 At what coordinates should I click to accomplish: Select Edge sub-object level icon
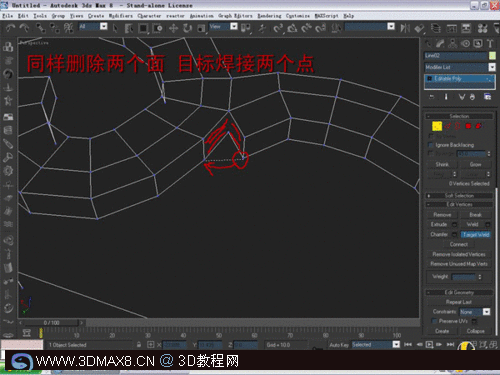[448, 126]
